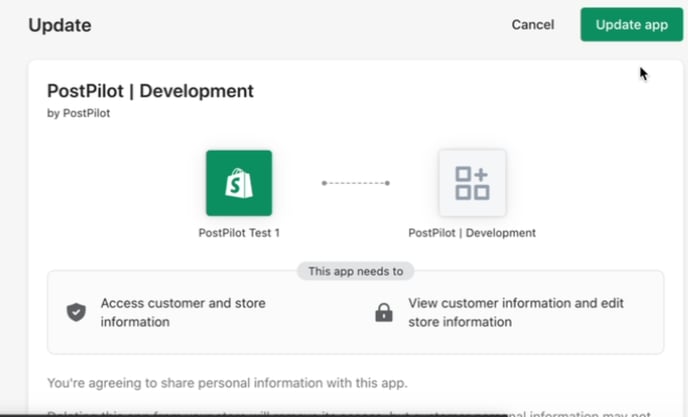This screenshot has height=417, width=688.
Task: Click the 'PostPilot | Development' heading
Action: 150,91
